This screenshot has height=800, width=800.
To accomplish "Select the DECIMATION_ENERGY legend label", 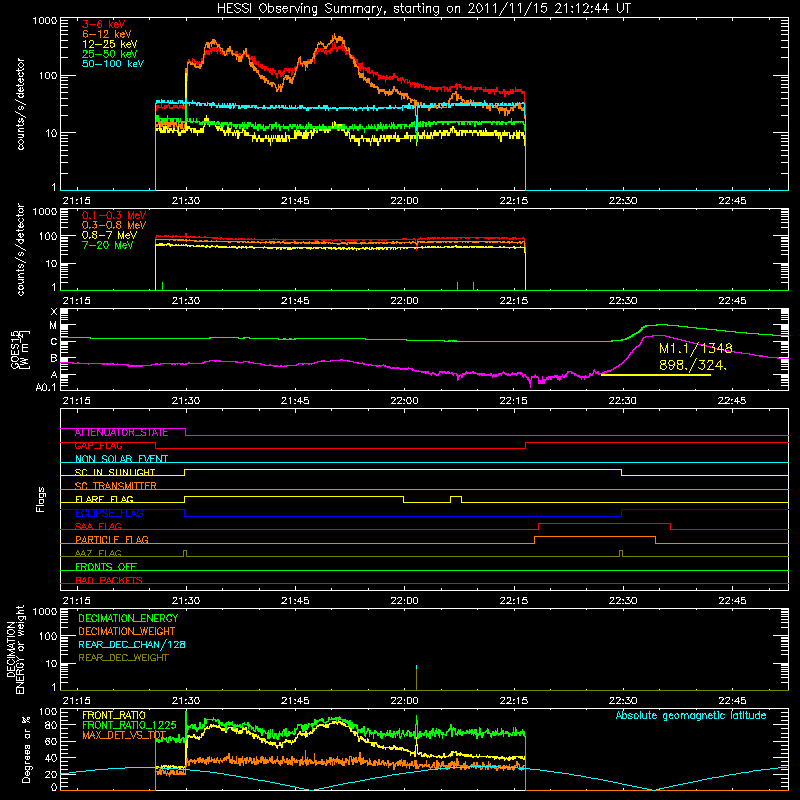I will click(128, 618).
